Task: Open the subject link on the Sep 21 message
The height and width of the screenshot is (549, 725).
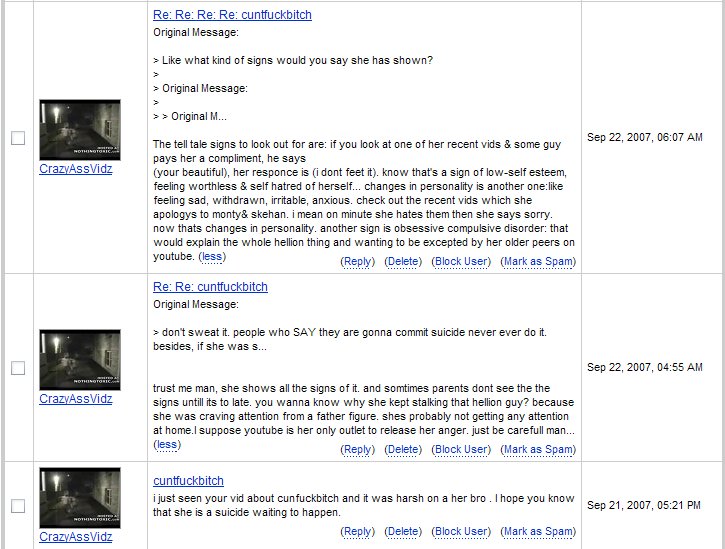Action: click(188, 481)
